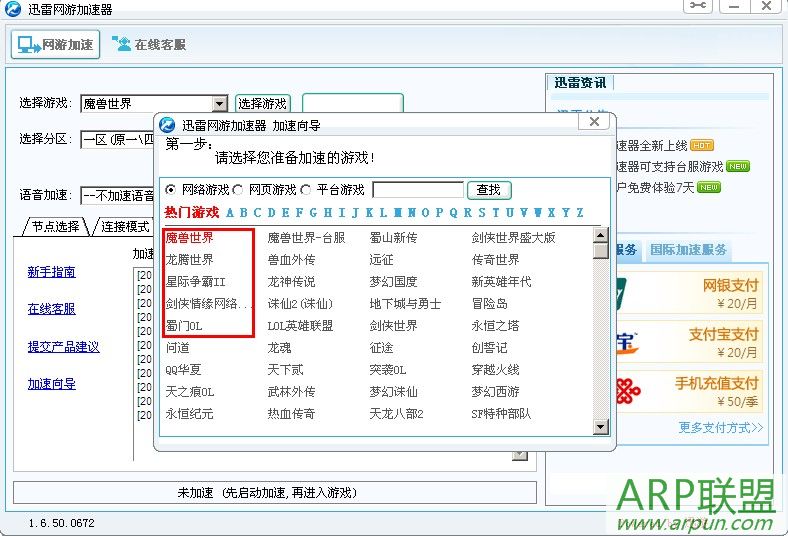Choose game 征途
The image size is (788, 536).
tap(381, 348)
